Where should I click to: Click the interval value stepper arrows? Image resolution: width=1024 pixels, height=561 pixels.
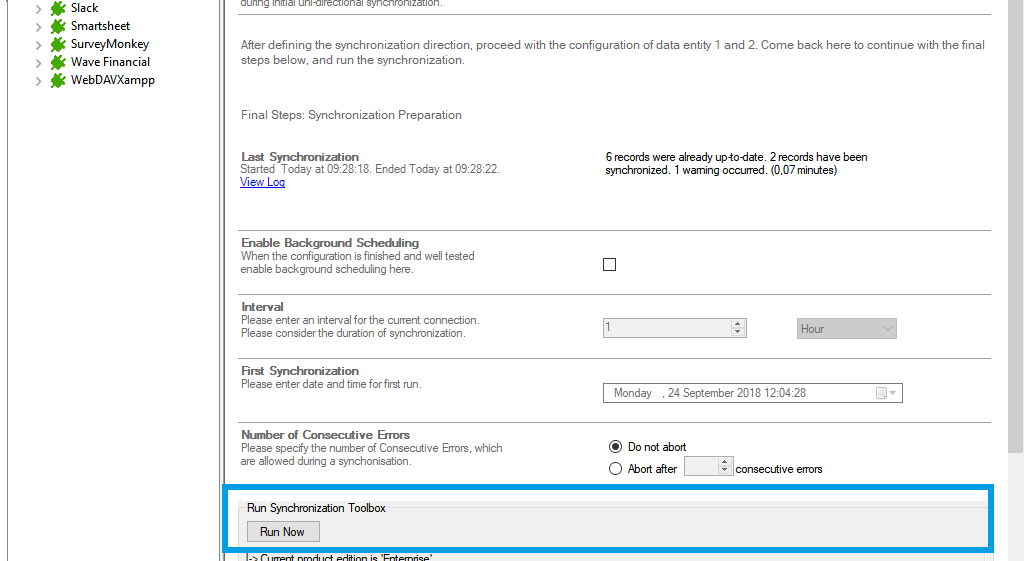(x=738, y=328)
